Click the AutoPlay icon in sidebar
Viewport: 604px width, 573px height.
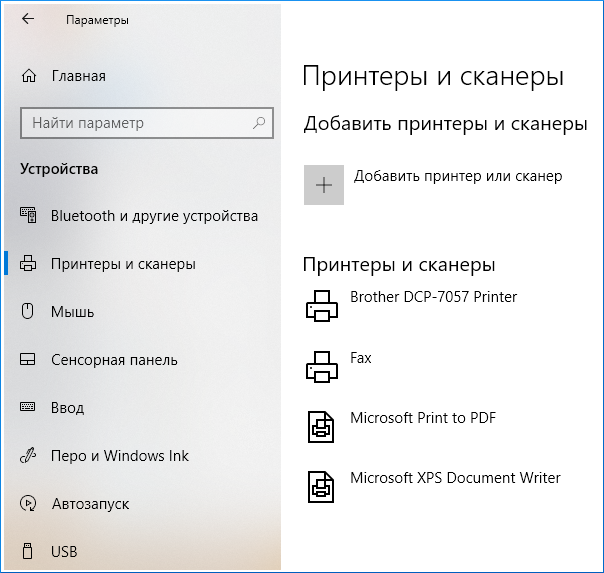tap(30, 504)
